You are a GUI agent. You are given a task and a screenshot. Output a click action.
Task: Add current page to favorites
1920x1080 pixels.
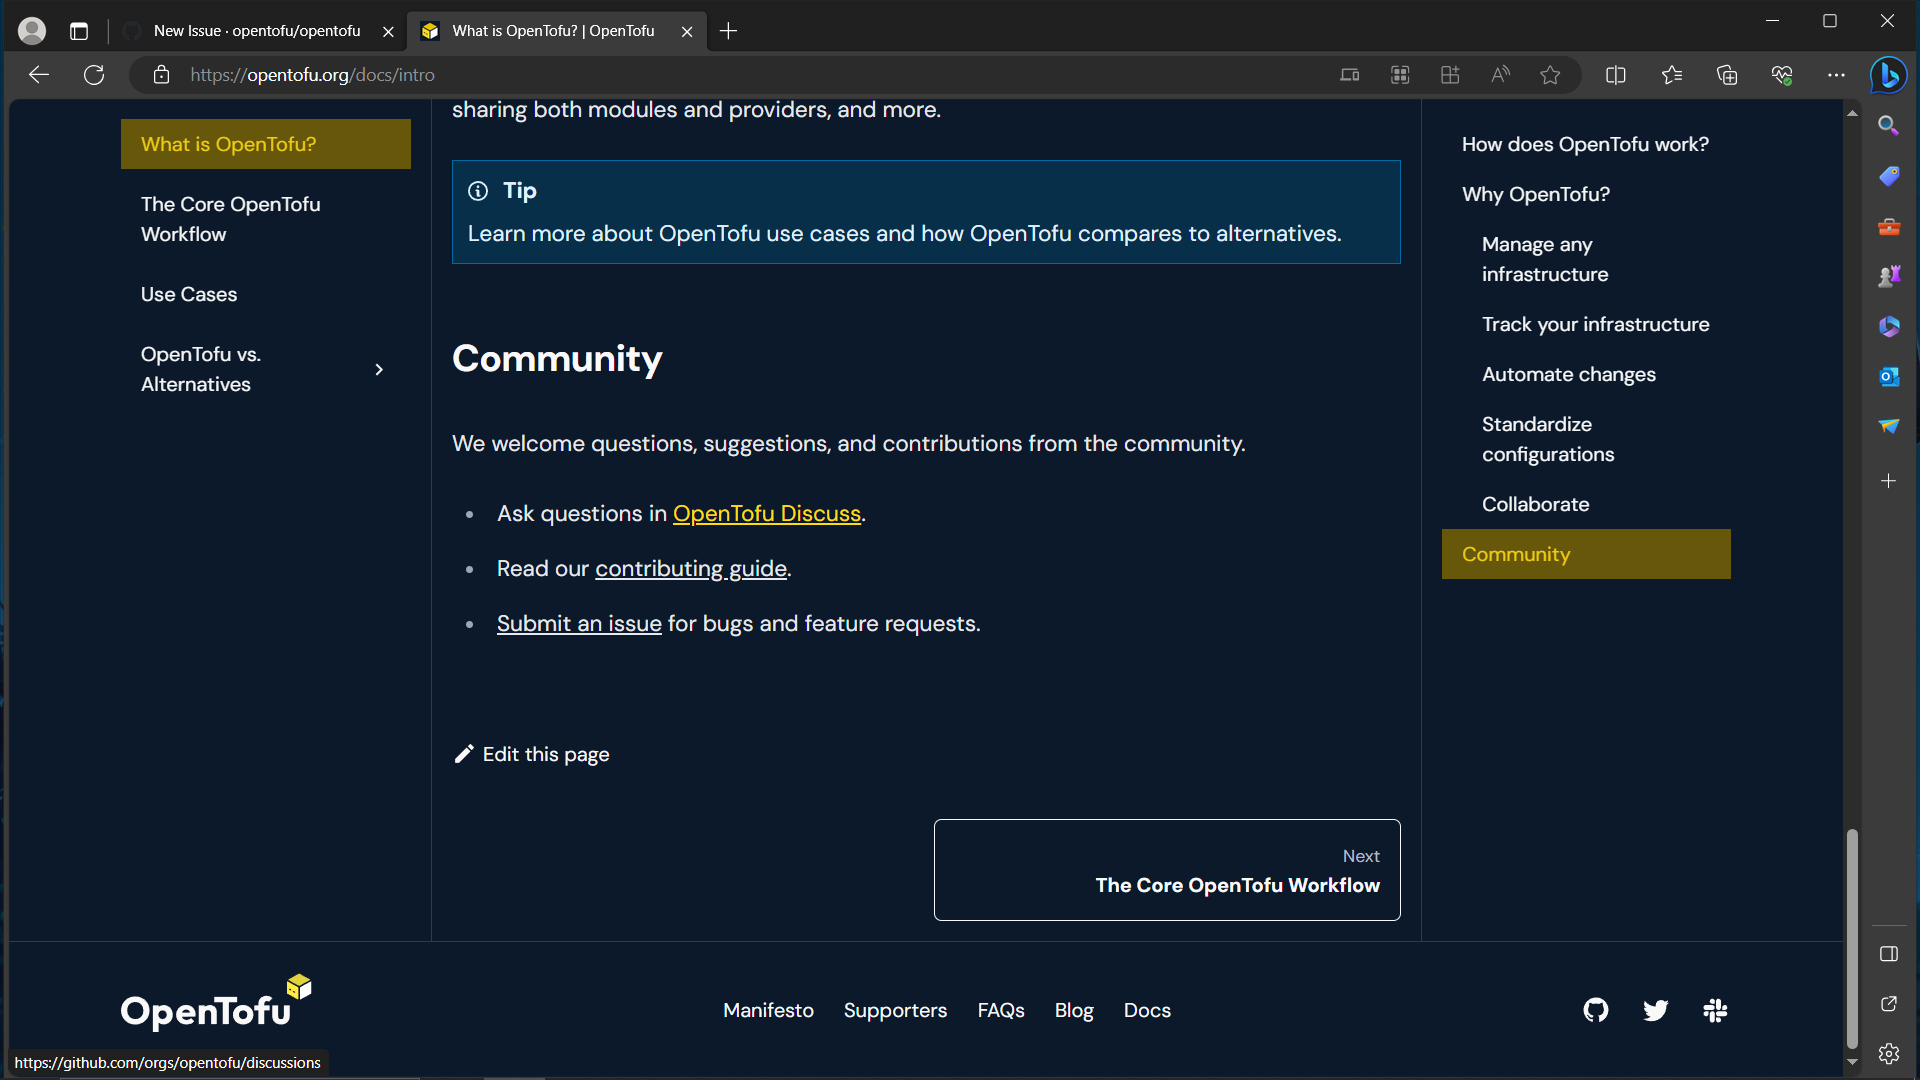[1551, 74]
